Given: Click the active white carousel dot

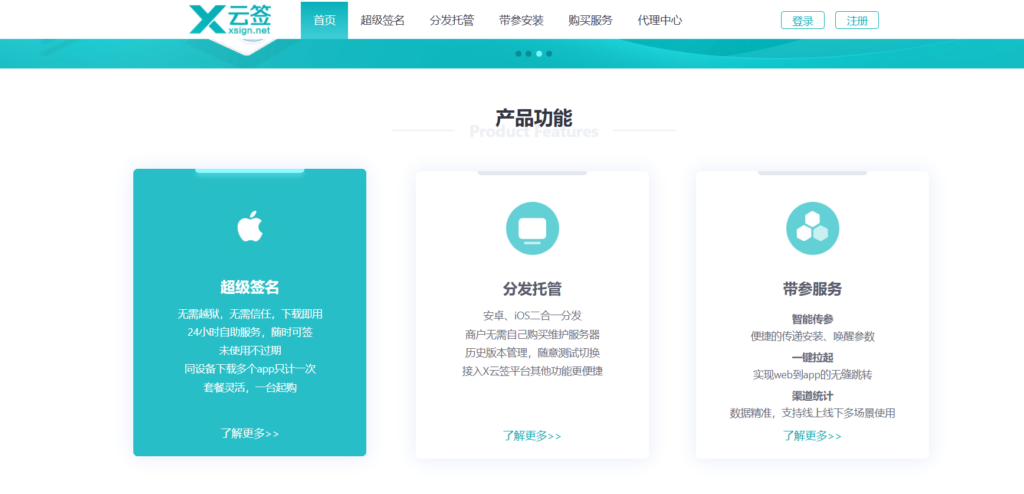Looking at the screenshot, I should (539, 53).
